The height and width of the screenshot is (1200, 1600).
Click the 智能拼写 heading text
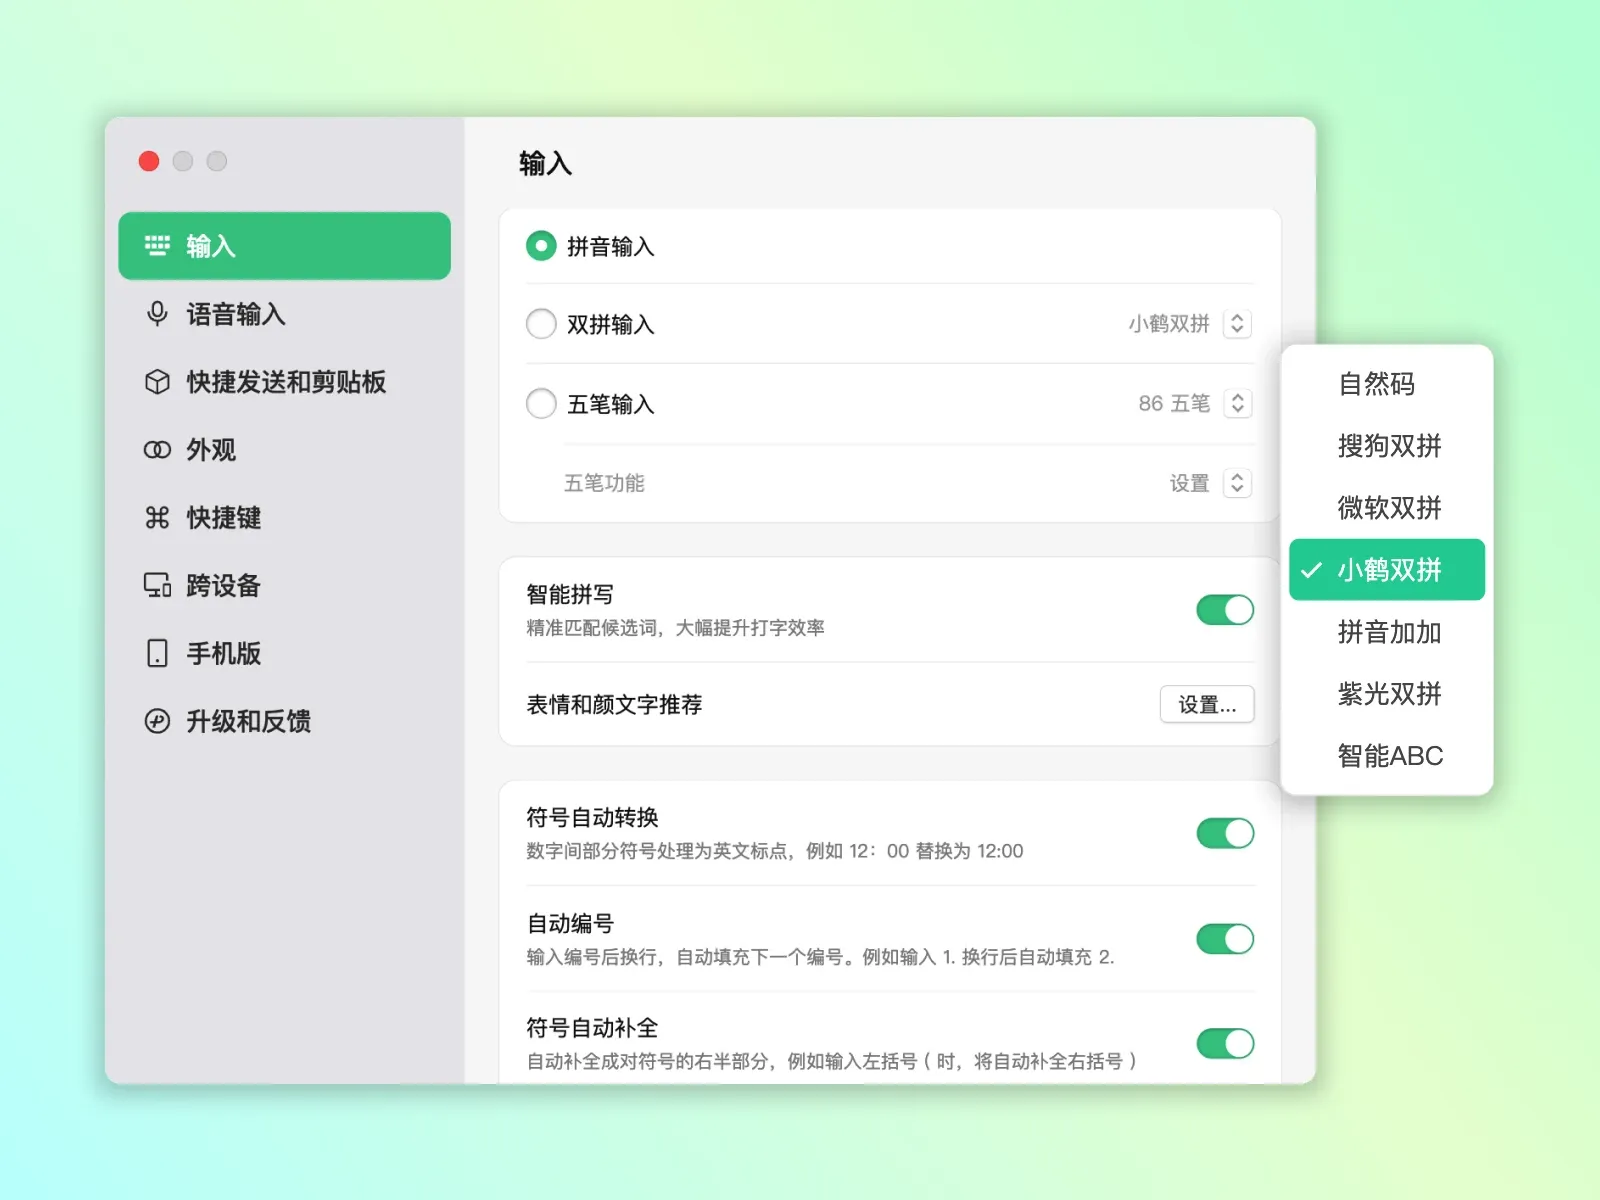(570, 595)
